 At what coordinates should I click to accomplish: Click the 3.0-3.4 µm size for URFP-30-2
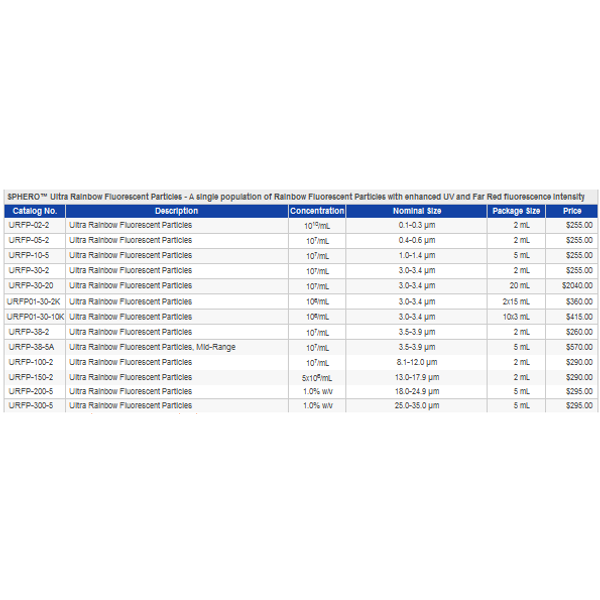pyautogui.click(x=417, y=271)
